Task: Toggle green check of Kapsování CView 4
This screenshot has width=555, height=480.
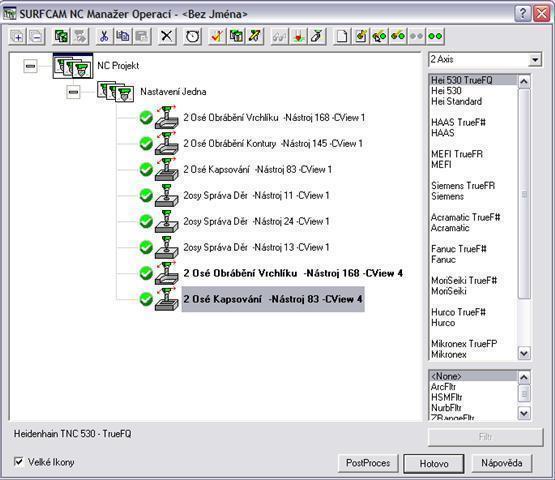Action: click(146, 299)
